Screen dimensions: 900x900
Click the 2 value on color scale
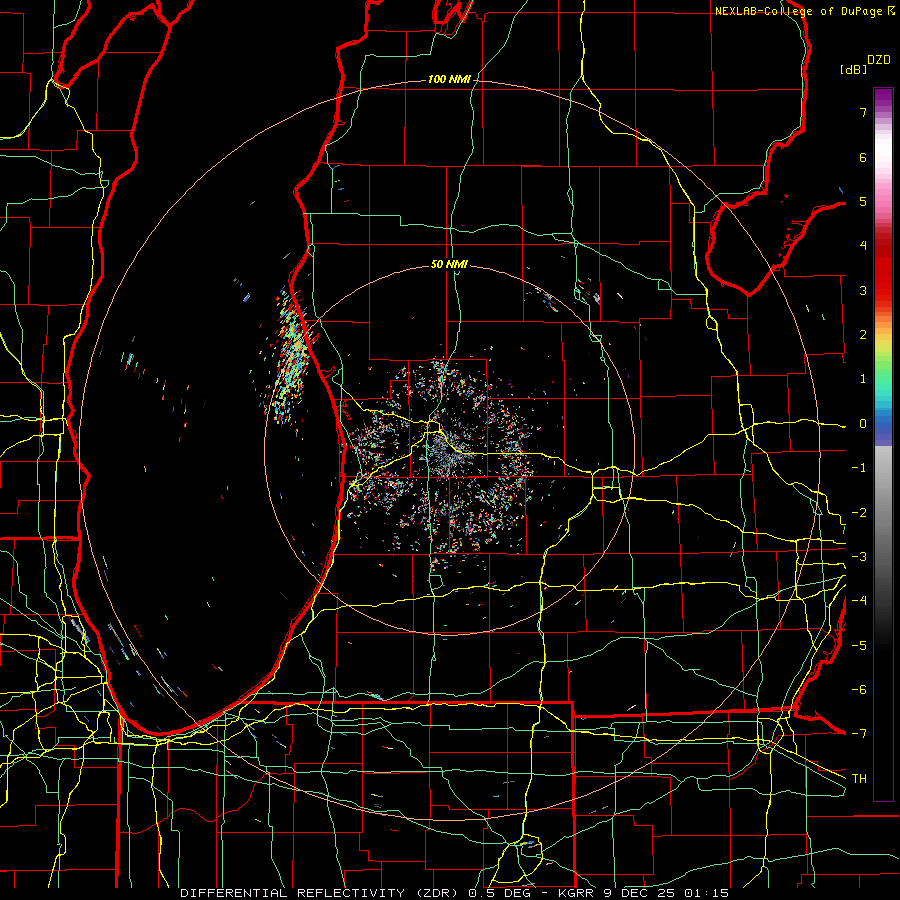click(x=863, y=335)
